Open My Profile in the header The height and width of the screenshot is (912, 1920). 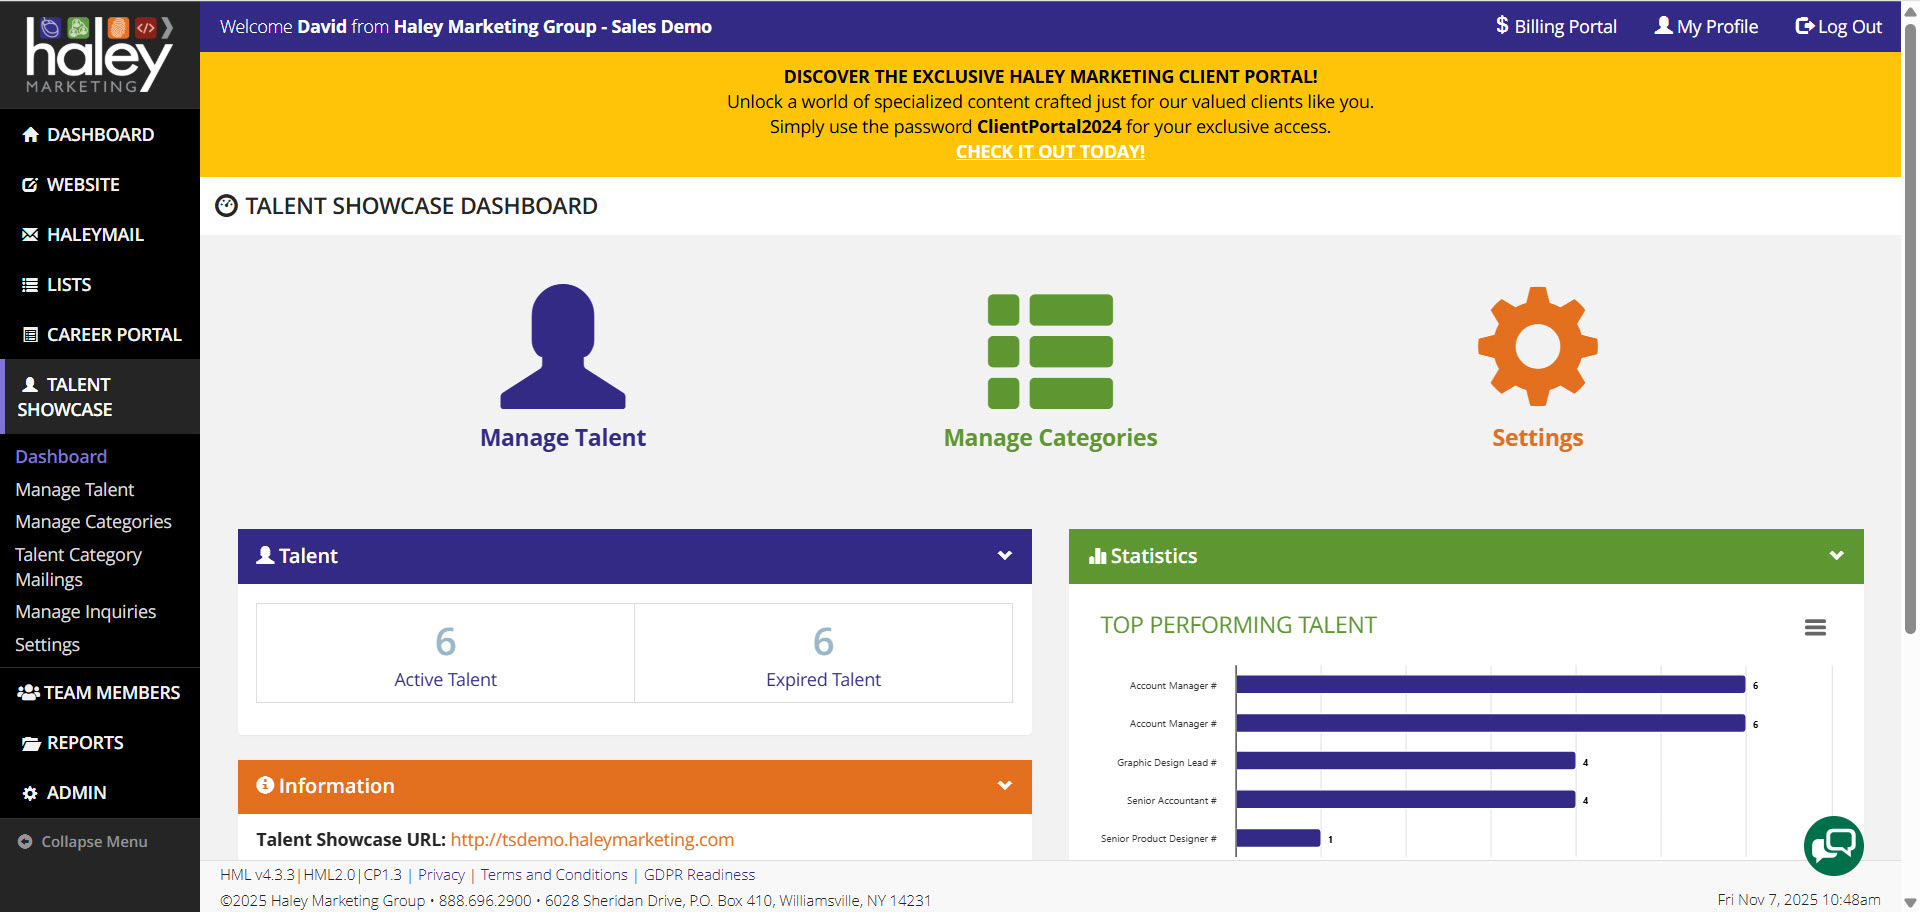1706,27
